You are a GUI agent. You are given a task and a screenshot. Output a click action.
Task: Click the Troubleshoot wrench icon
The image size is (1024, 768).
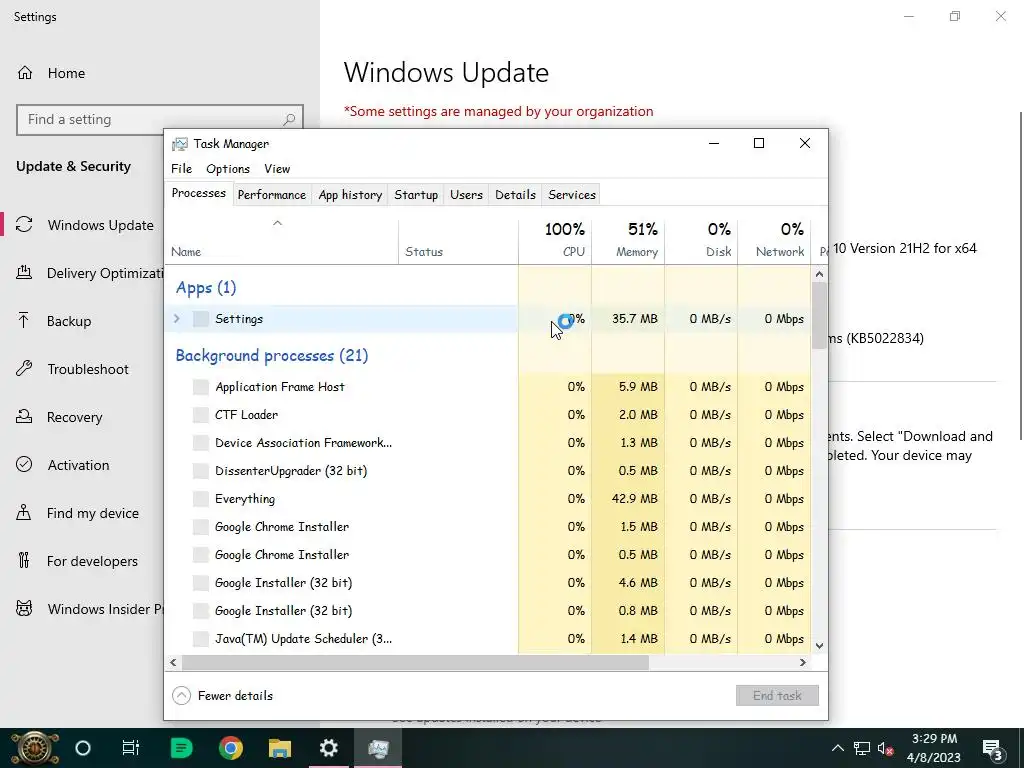(24, 369)
